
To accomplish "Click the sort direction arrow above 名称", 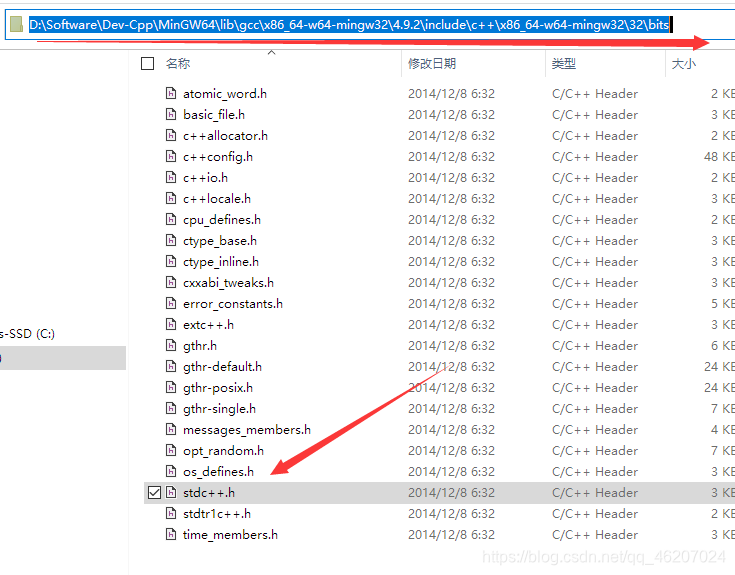I will click(271, 52).
